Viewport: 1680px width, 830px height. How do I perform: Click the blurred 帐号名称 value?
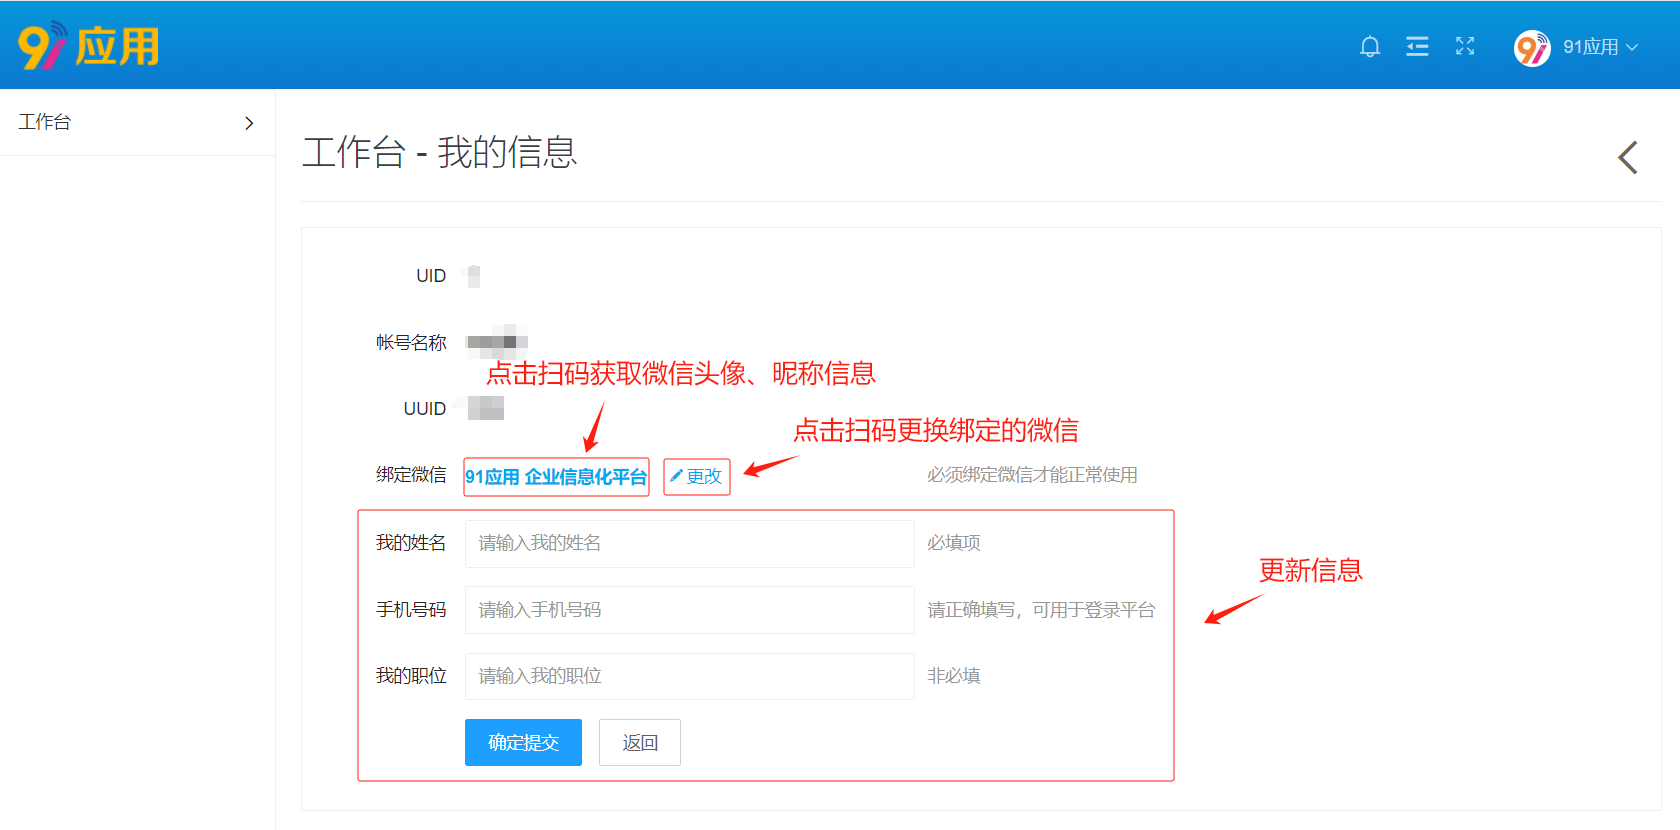click(497, 341)
